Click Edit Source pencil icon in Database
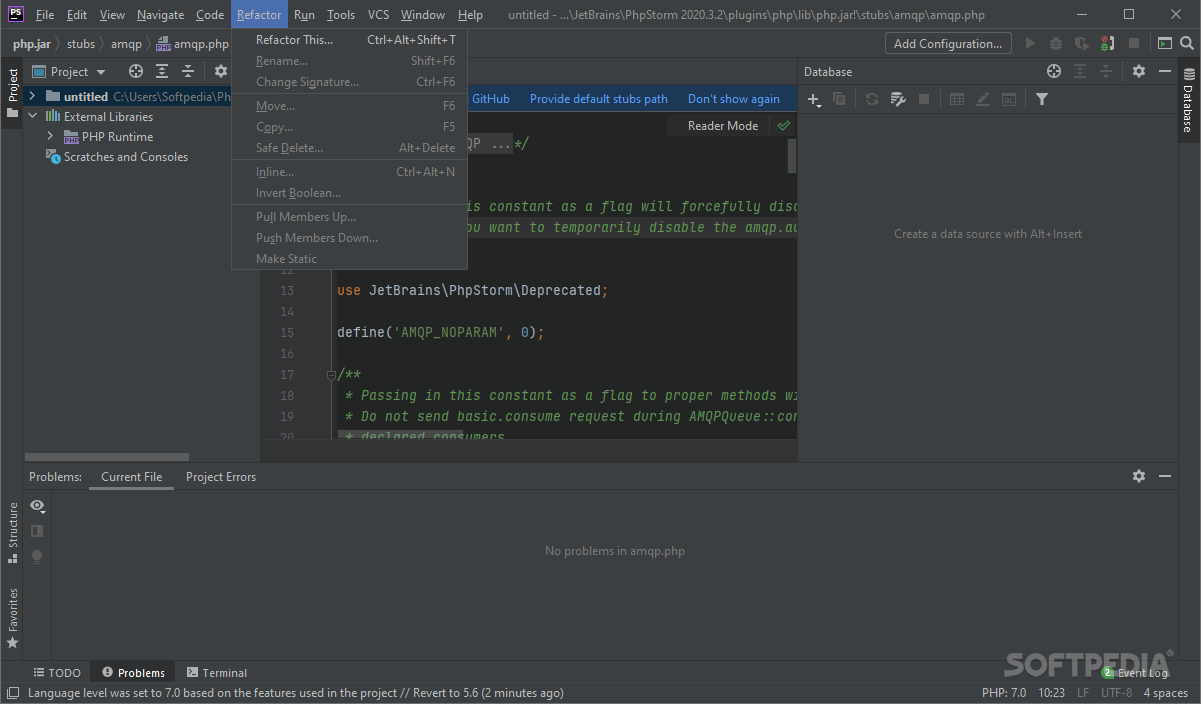The width and height of the screenshot is (1201, 704). (x=983, y=99)
